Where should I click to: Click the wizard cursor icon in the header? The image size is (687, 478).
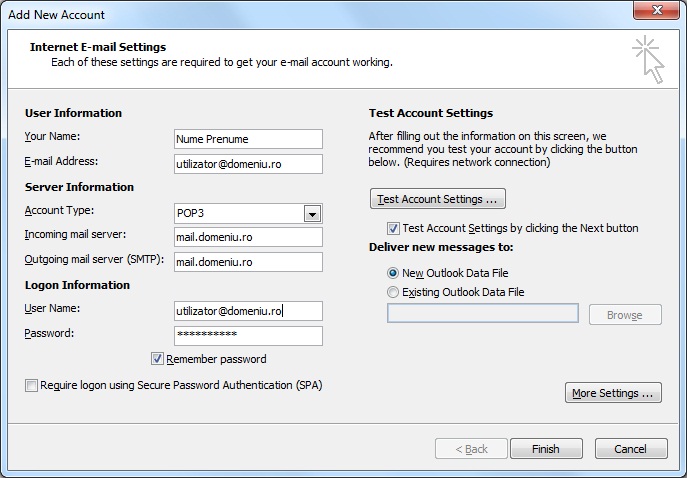click(x=648, y=59)
